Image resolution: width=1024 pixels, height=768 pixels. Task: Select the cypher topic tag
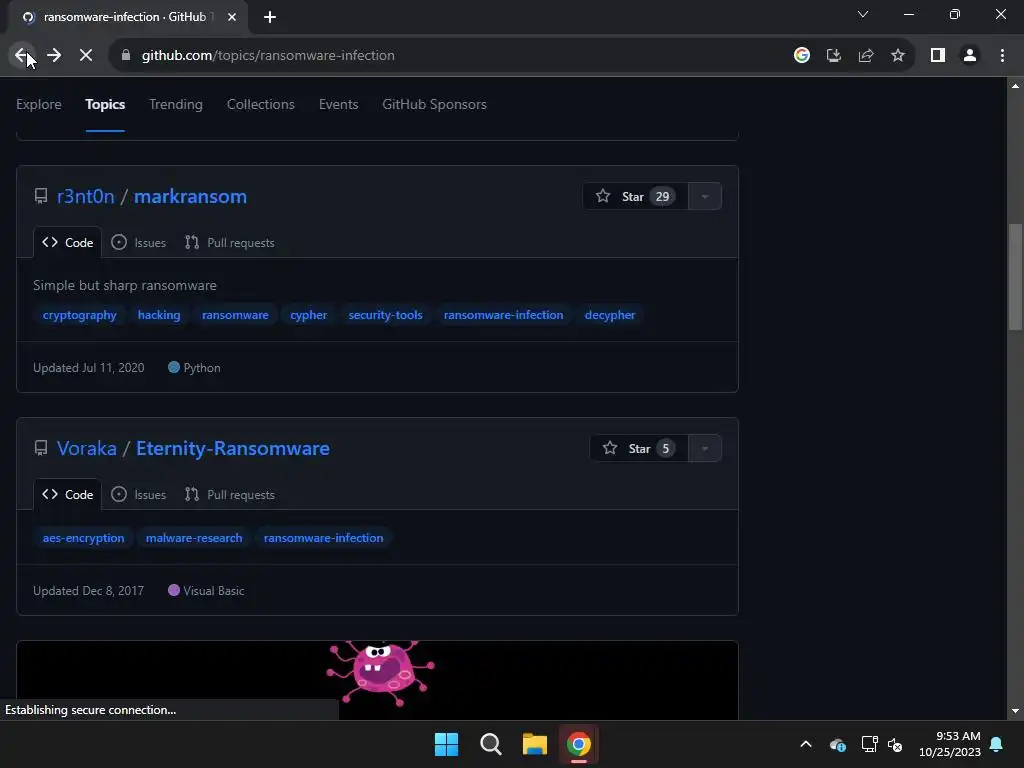[x=308, y=315]
